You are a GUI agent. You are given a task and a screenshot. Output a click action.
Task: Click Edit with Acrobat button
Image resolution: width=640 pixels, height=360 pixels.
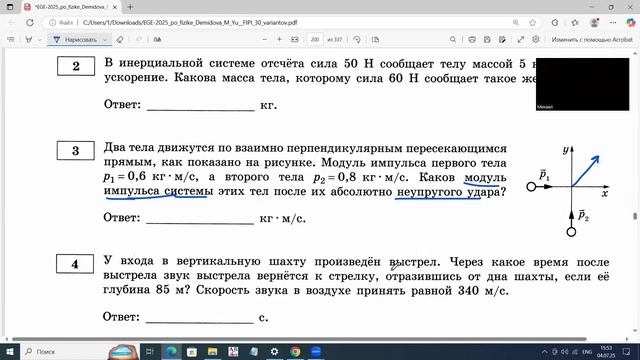click(592, 40)
